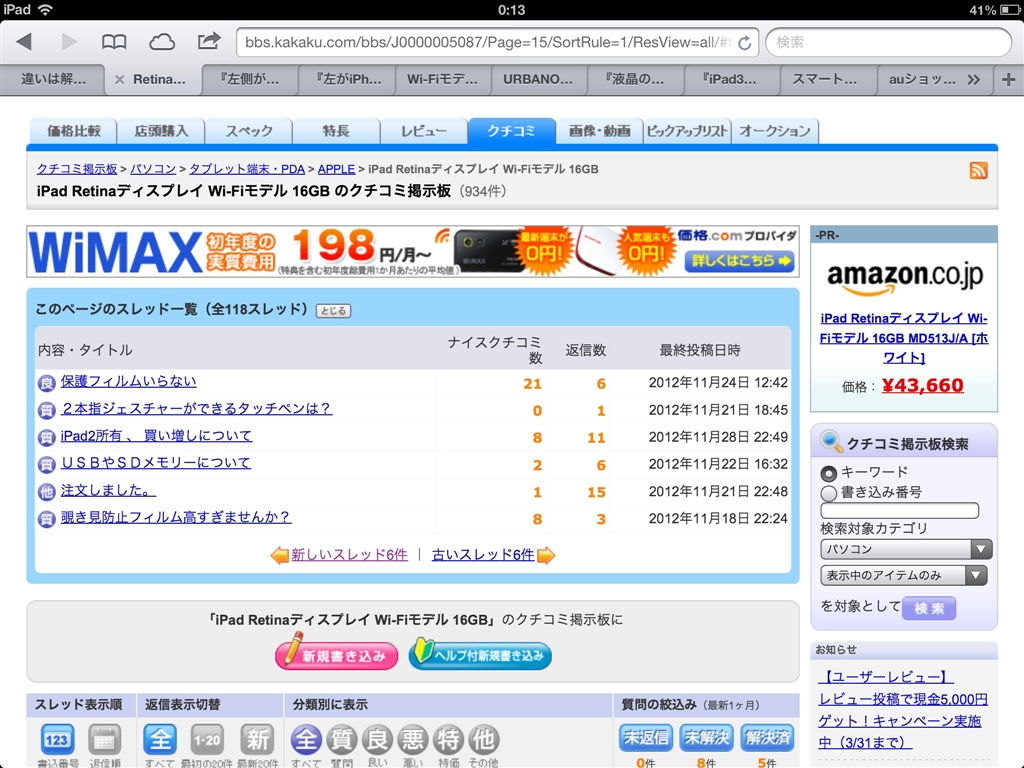Focus the Safari 検索 search field

click(888, 43)
